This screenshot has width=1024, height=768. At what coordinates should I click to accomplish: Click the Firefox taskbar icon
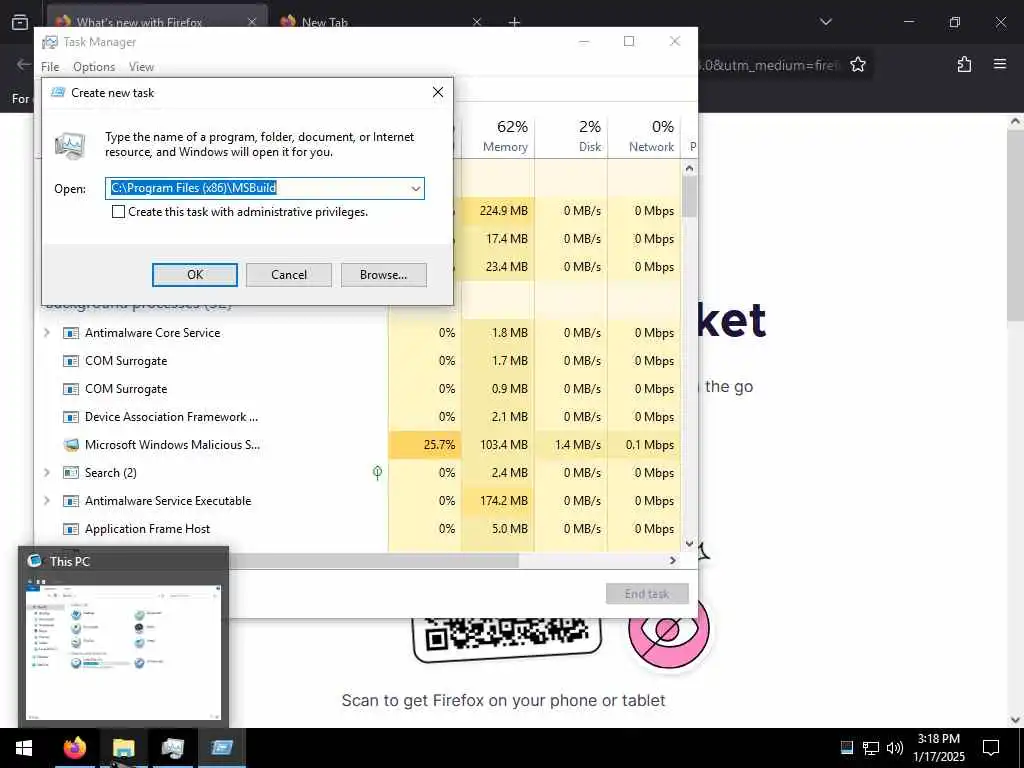[74, 748]
